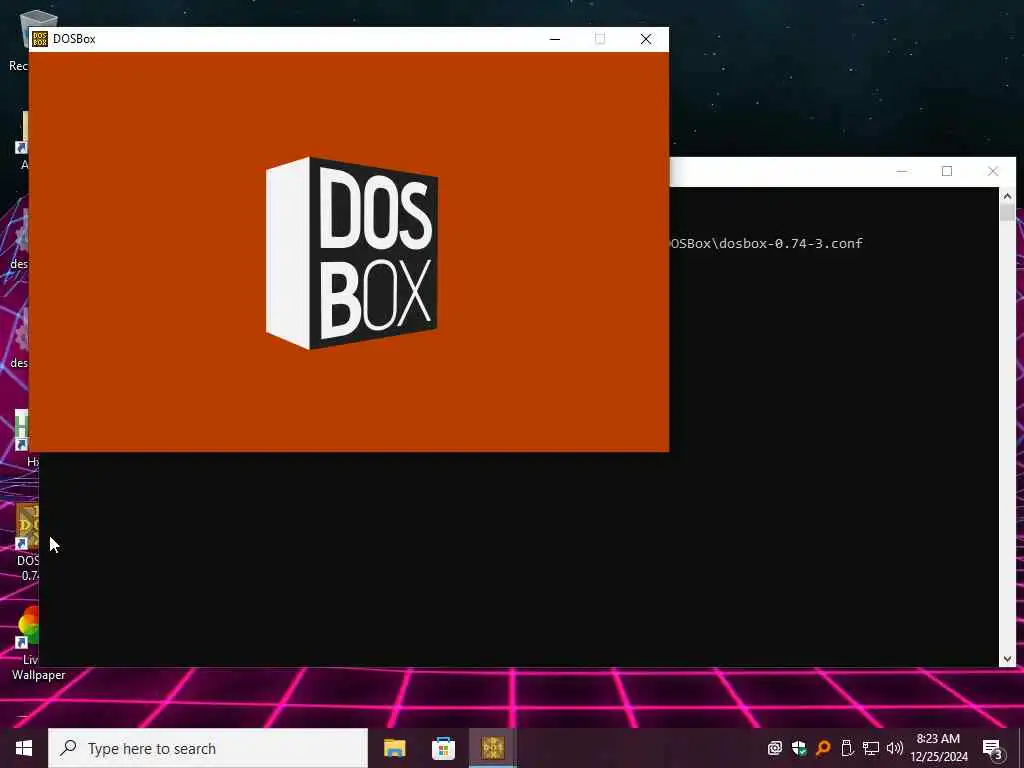Click the safely remove hardware tray icon
The image size is (1024, 768).
(847, 748)
